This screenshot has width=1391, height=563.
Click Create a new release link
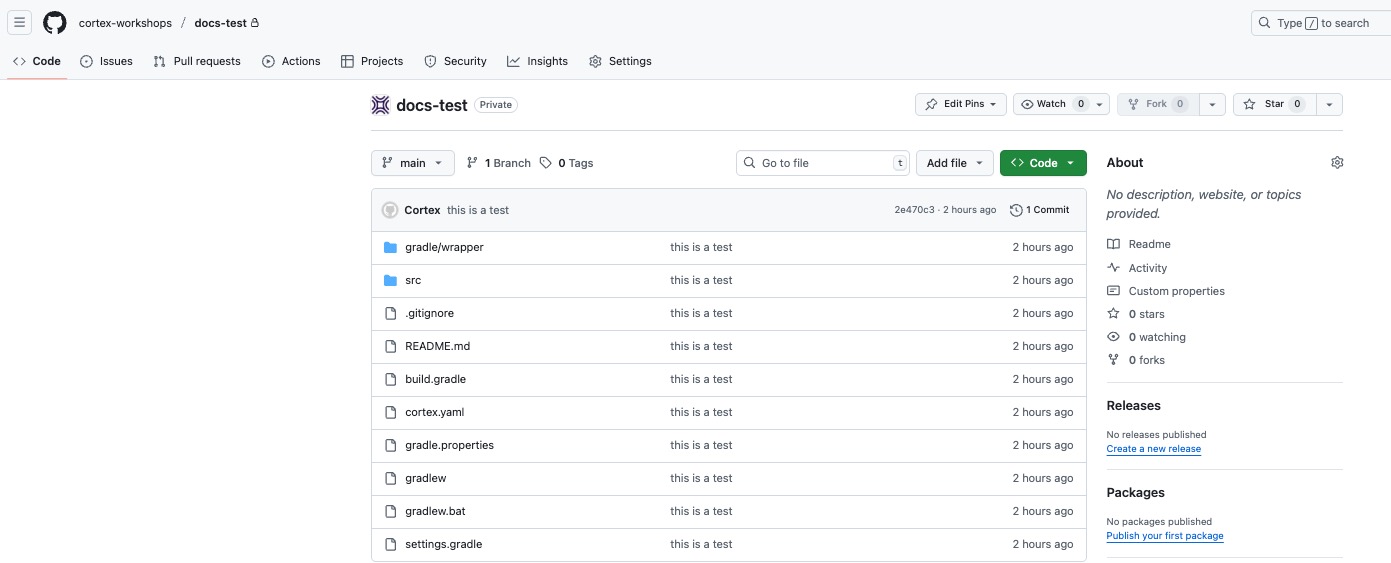[1153, 449]
